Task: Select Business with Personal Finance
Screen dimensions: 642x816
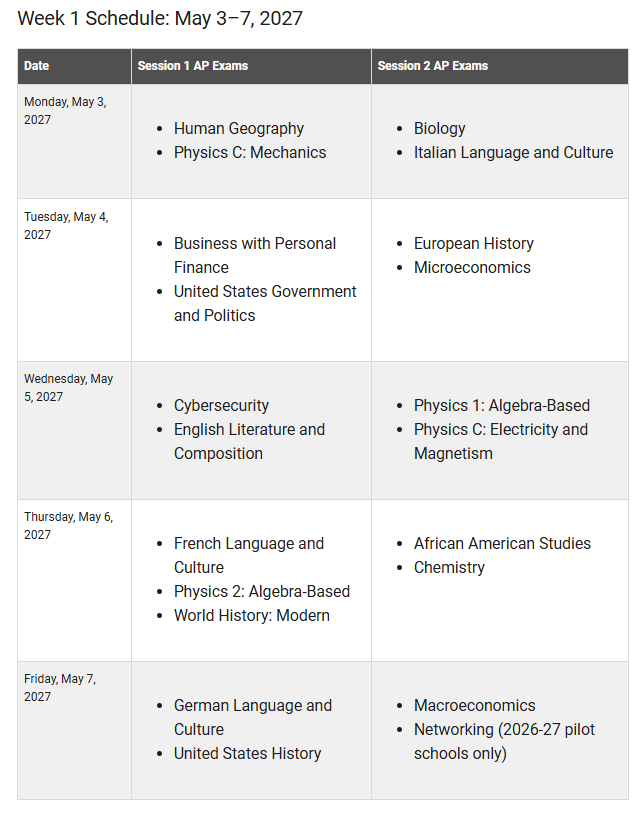Action: (255, 256)
